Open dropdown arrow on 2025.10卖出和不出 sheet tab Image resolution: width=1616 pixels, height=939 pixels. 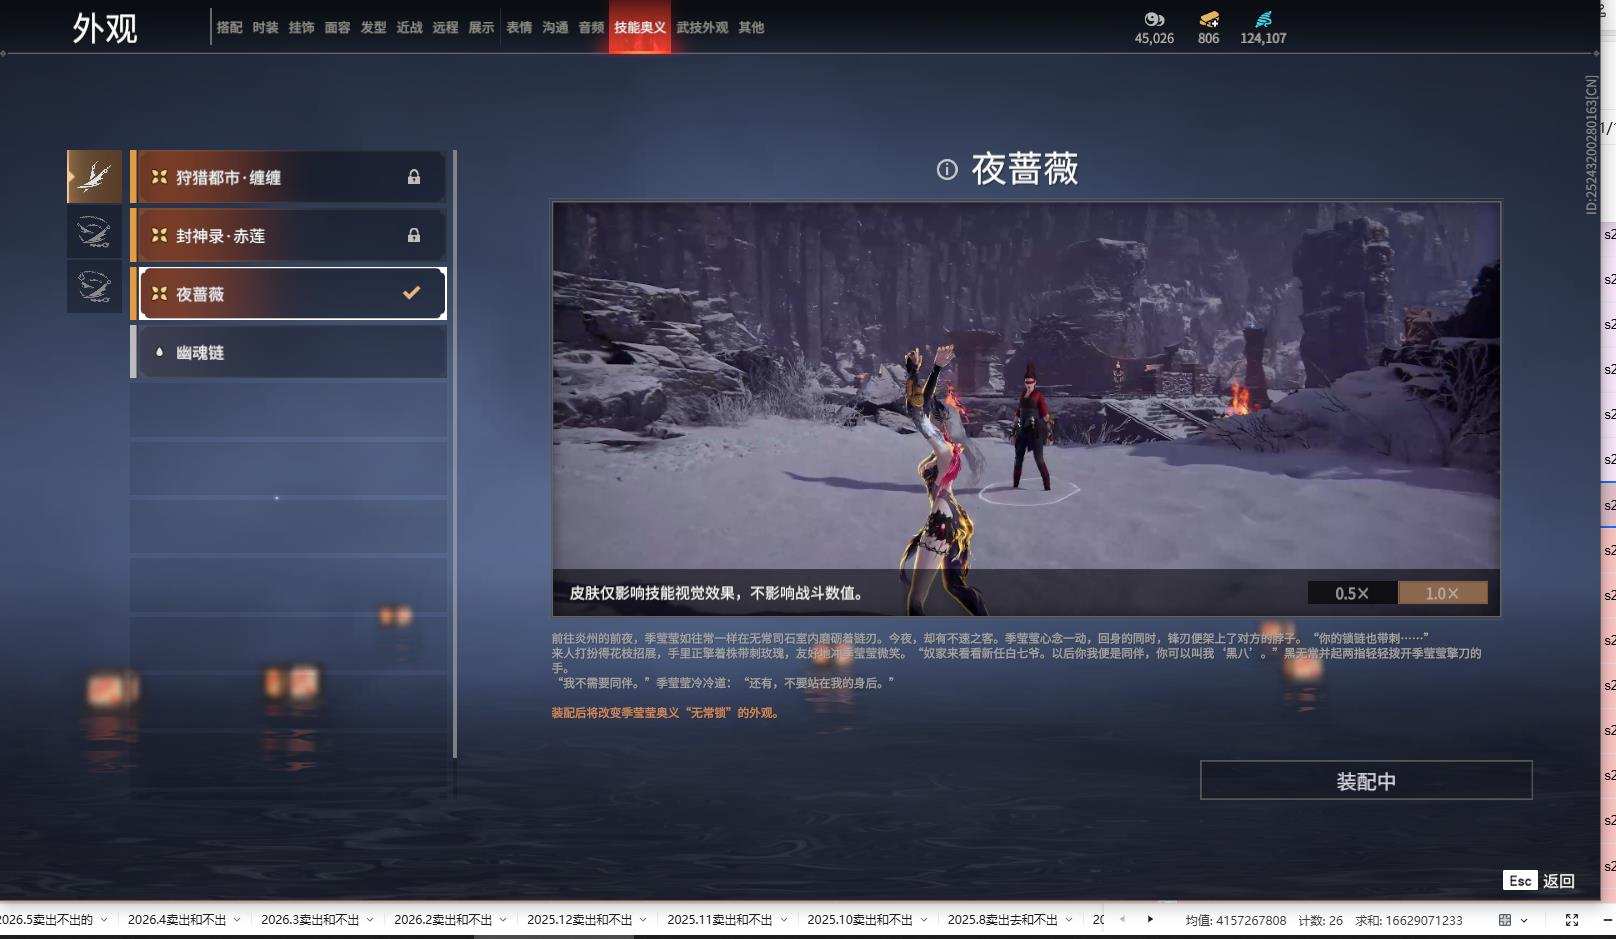pos(923,920)
